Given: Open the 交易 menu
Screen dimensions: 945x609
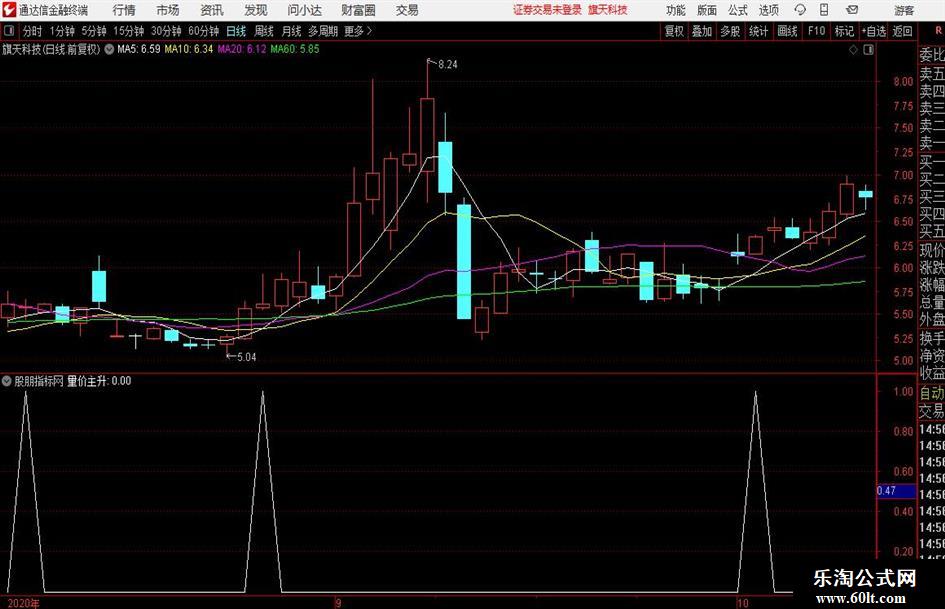Looking at the screenshot, I should 407,10.
